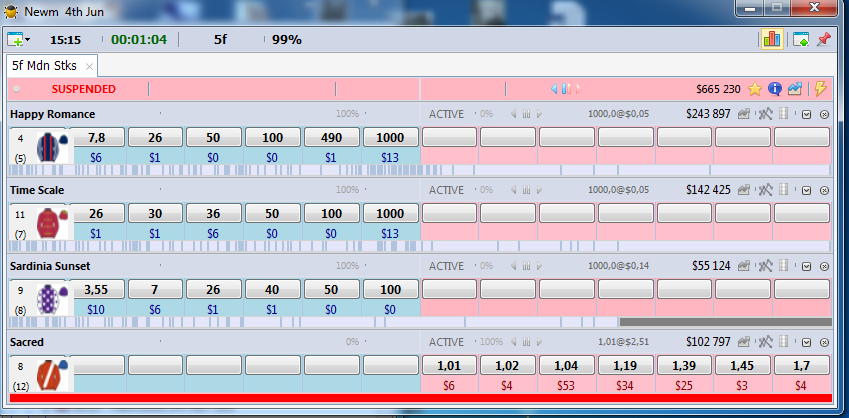This screenshot has height=418, width=849.
Task: Step back Time Scale row playback
Action: click(x=514, y=190)
